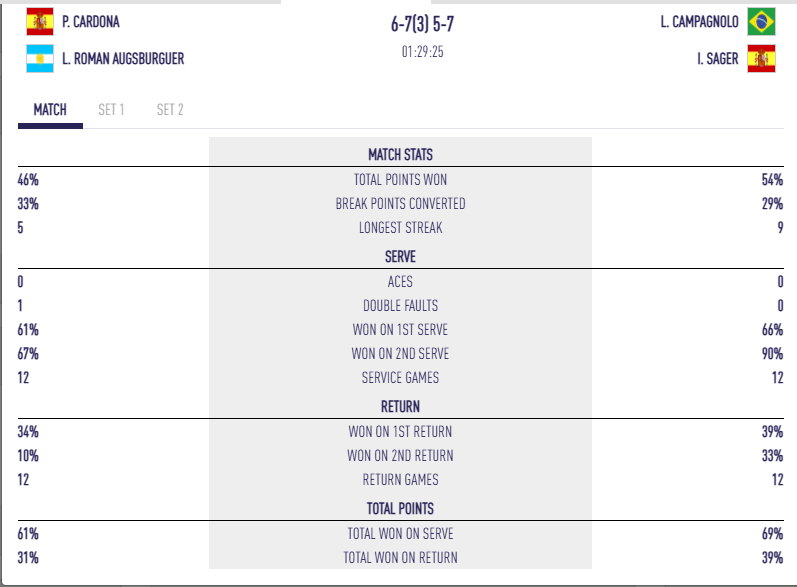Screen dimensions: 797x587
Task: Select the SET 2 tab
Action: click(x=170, y=109)
